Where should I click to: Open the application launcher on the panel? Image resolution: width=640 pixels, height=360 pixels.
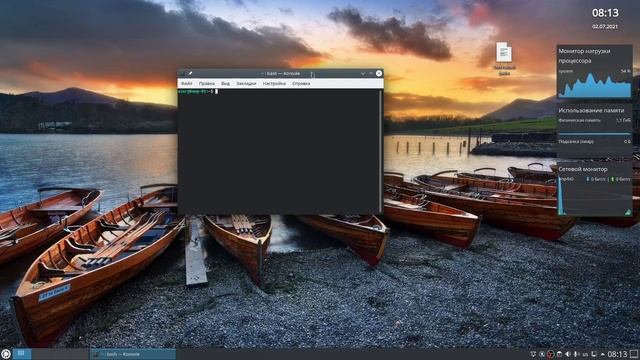click(x=5, y=354)
